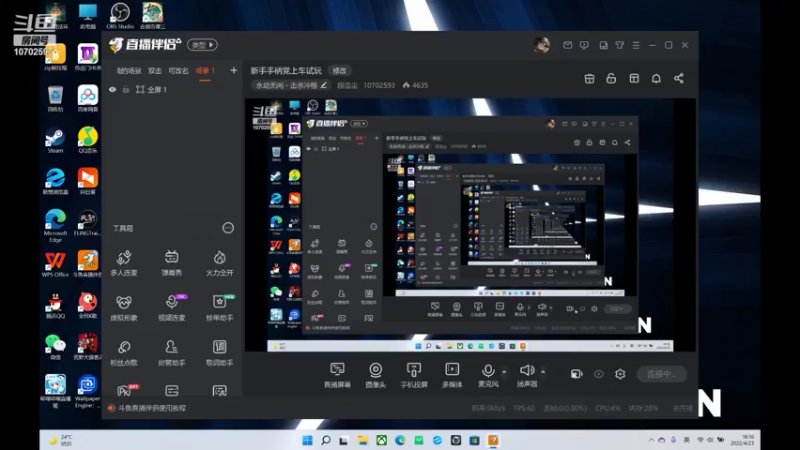This screenshot has width=800, height=450.
Task: Expand speaker settings arrow
Action: 543,371
